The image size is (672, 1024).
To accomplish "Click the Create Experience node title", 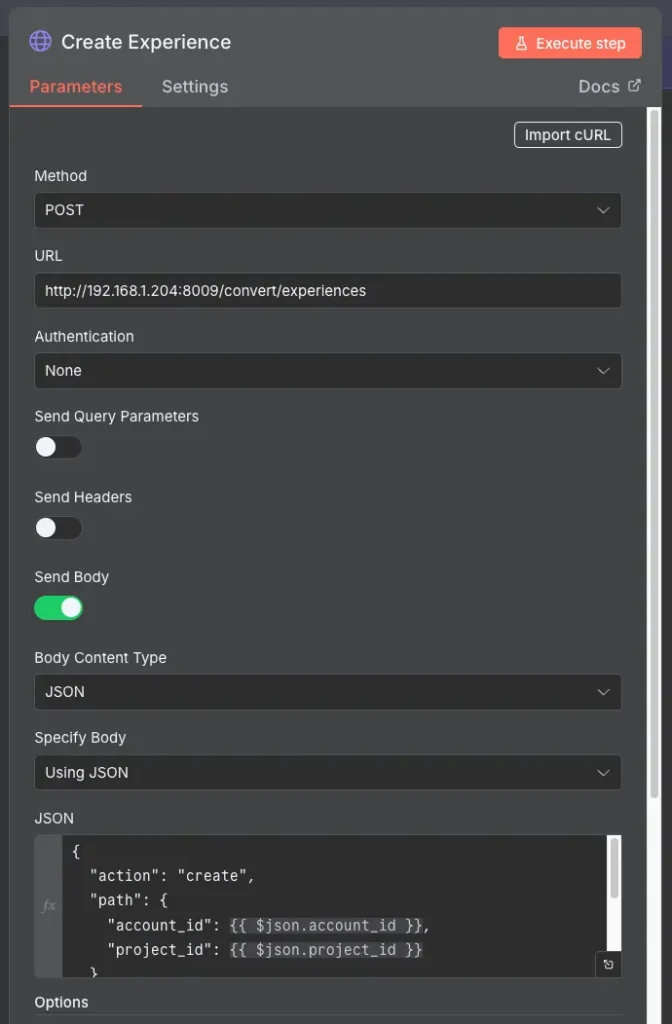I will [x=146, y=42].
